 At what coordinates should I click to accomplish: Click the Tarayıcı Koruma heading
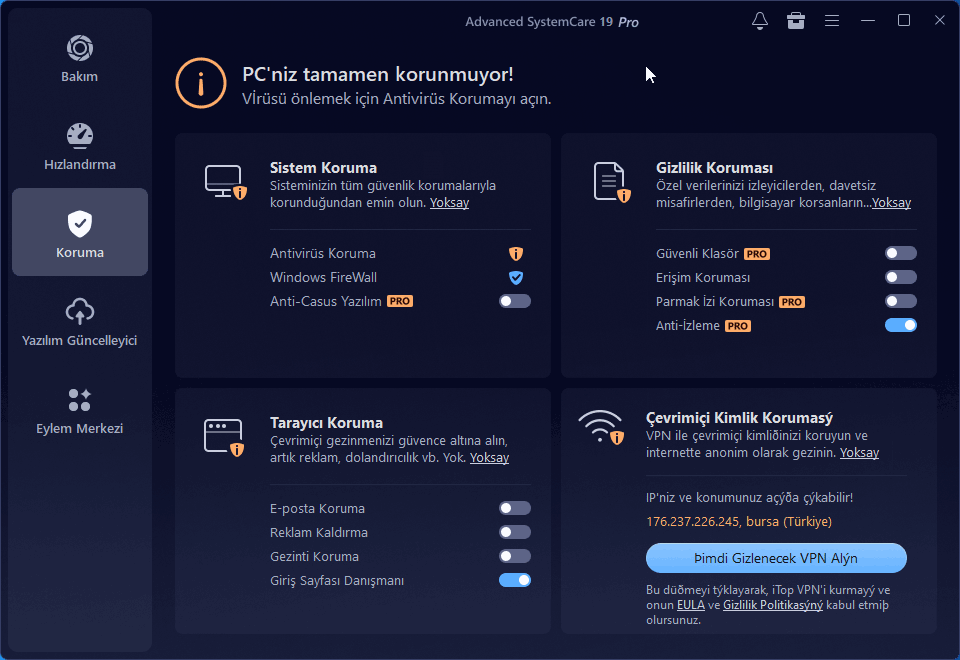coord(326,423)
